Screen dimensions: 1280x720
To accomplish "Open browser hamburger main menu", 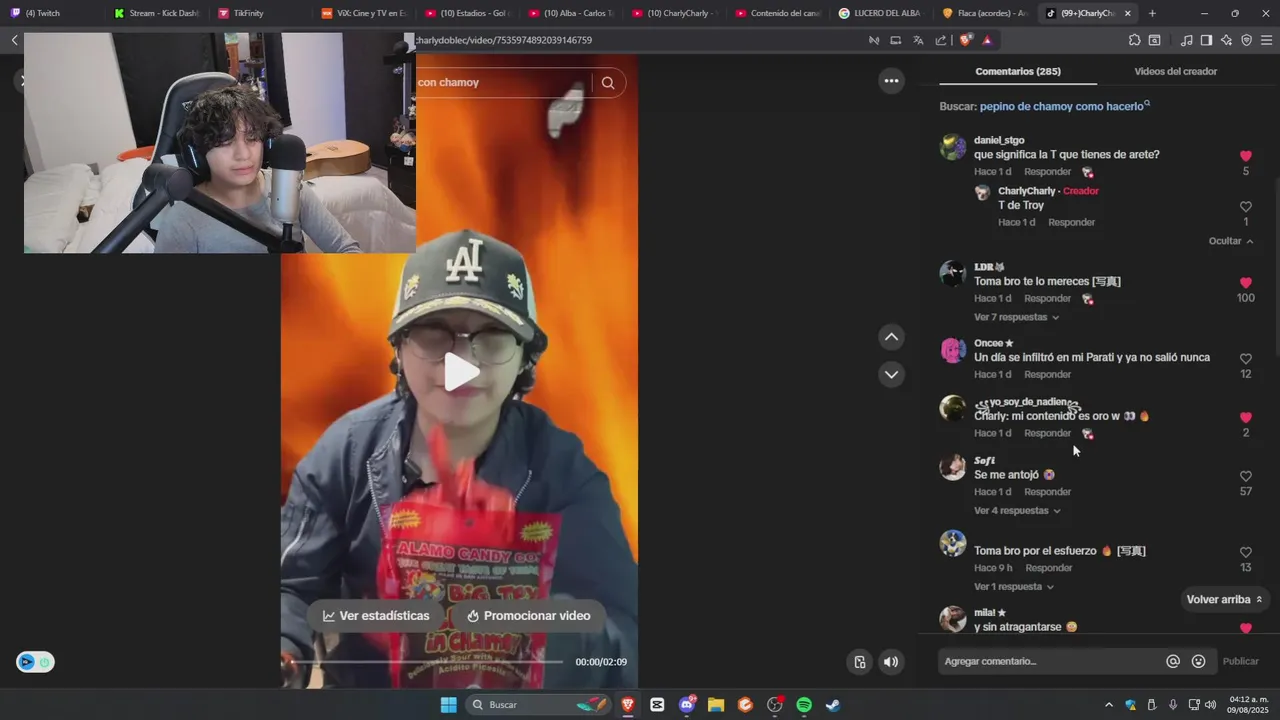I will pyautogui.click(x=1266, y=40).
